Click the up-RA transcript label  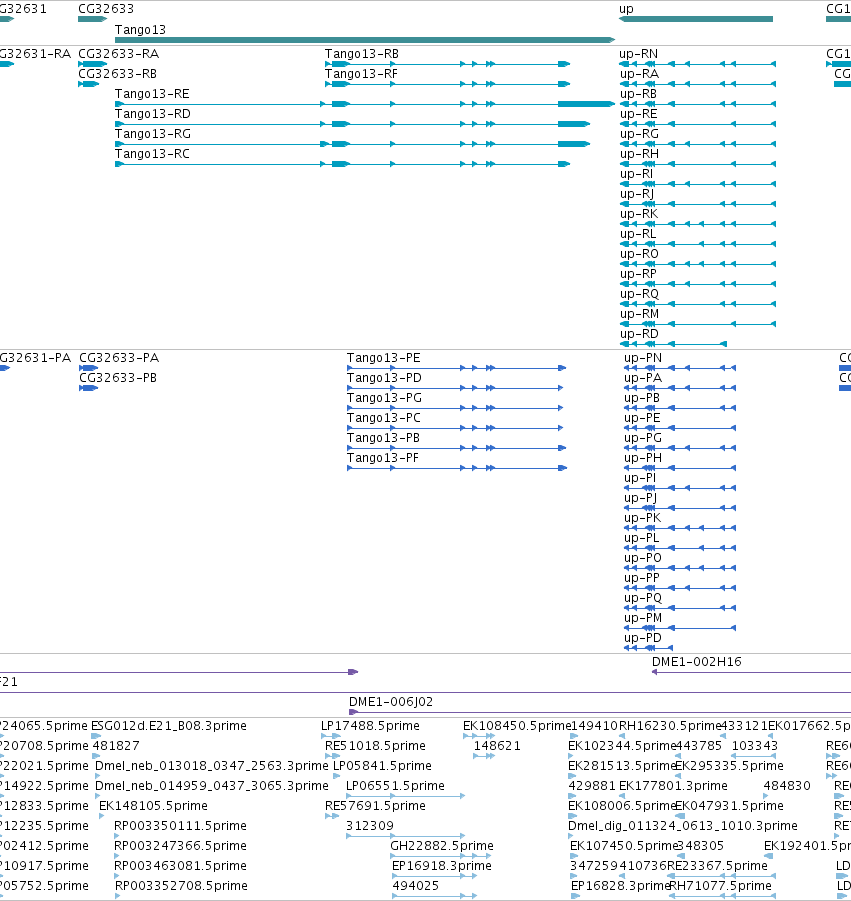coord(639,74)
